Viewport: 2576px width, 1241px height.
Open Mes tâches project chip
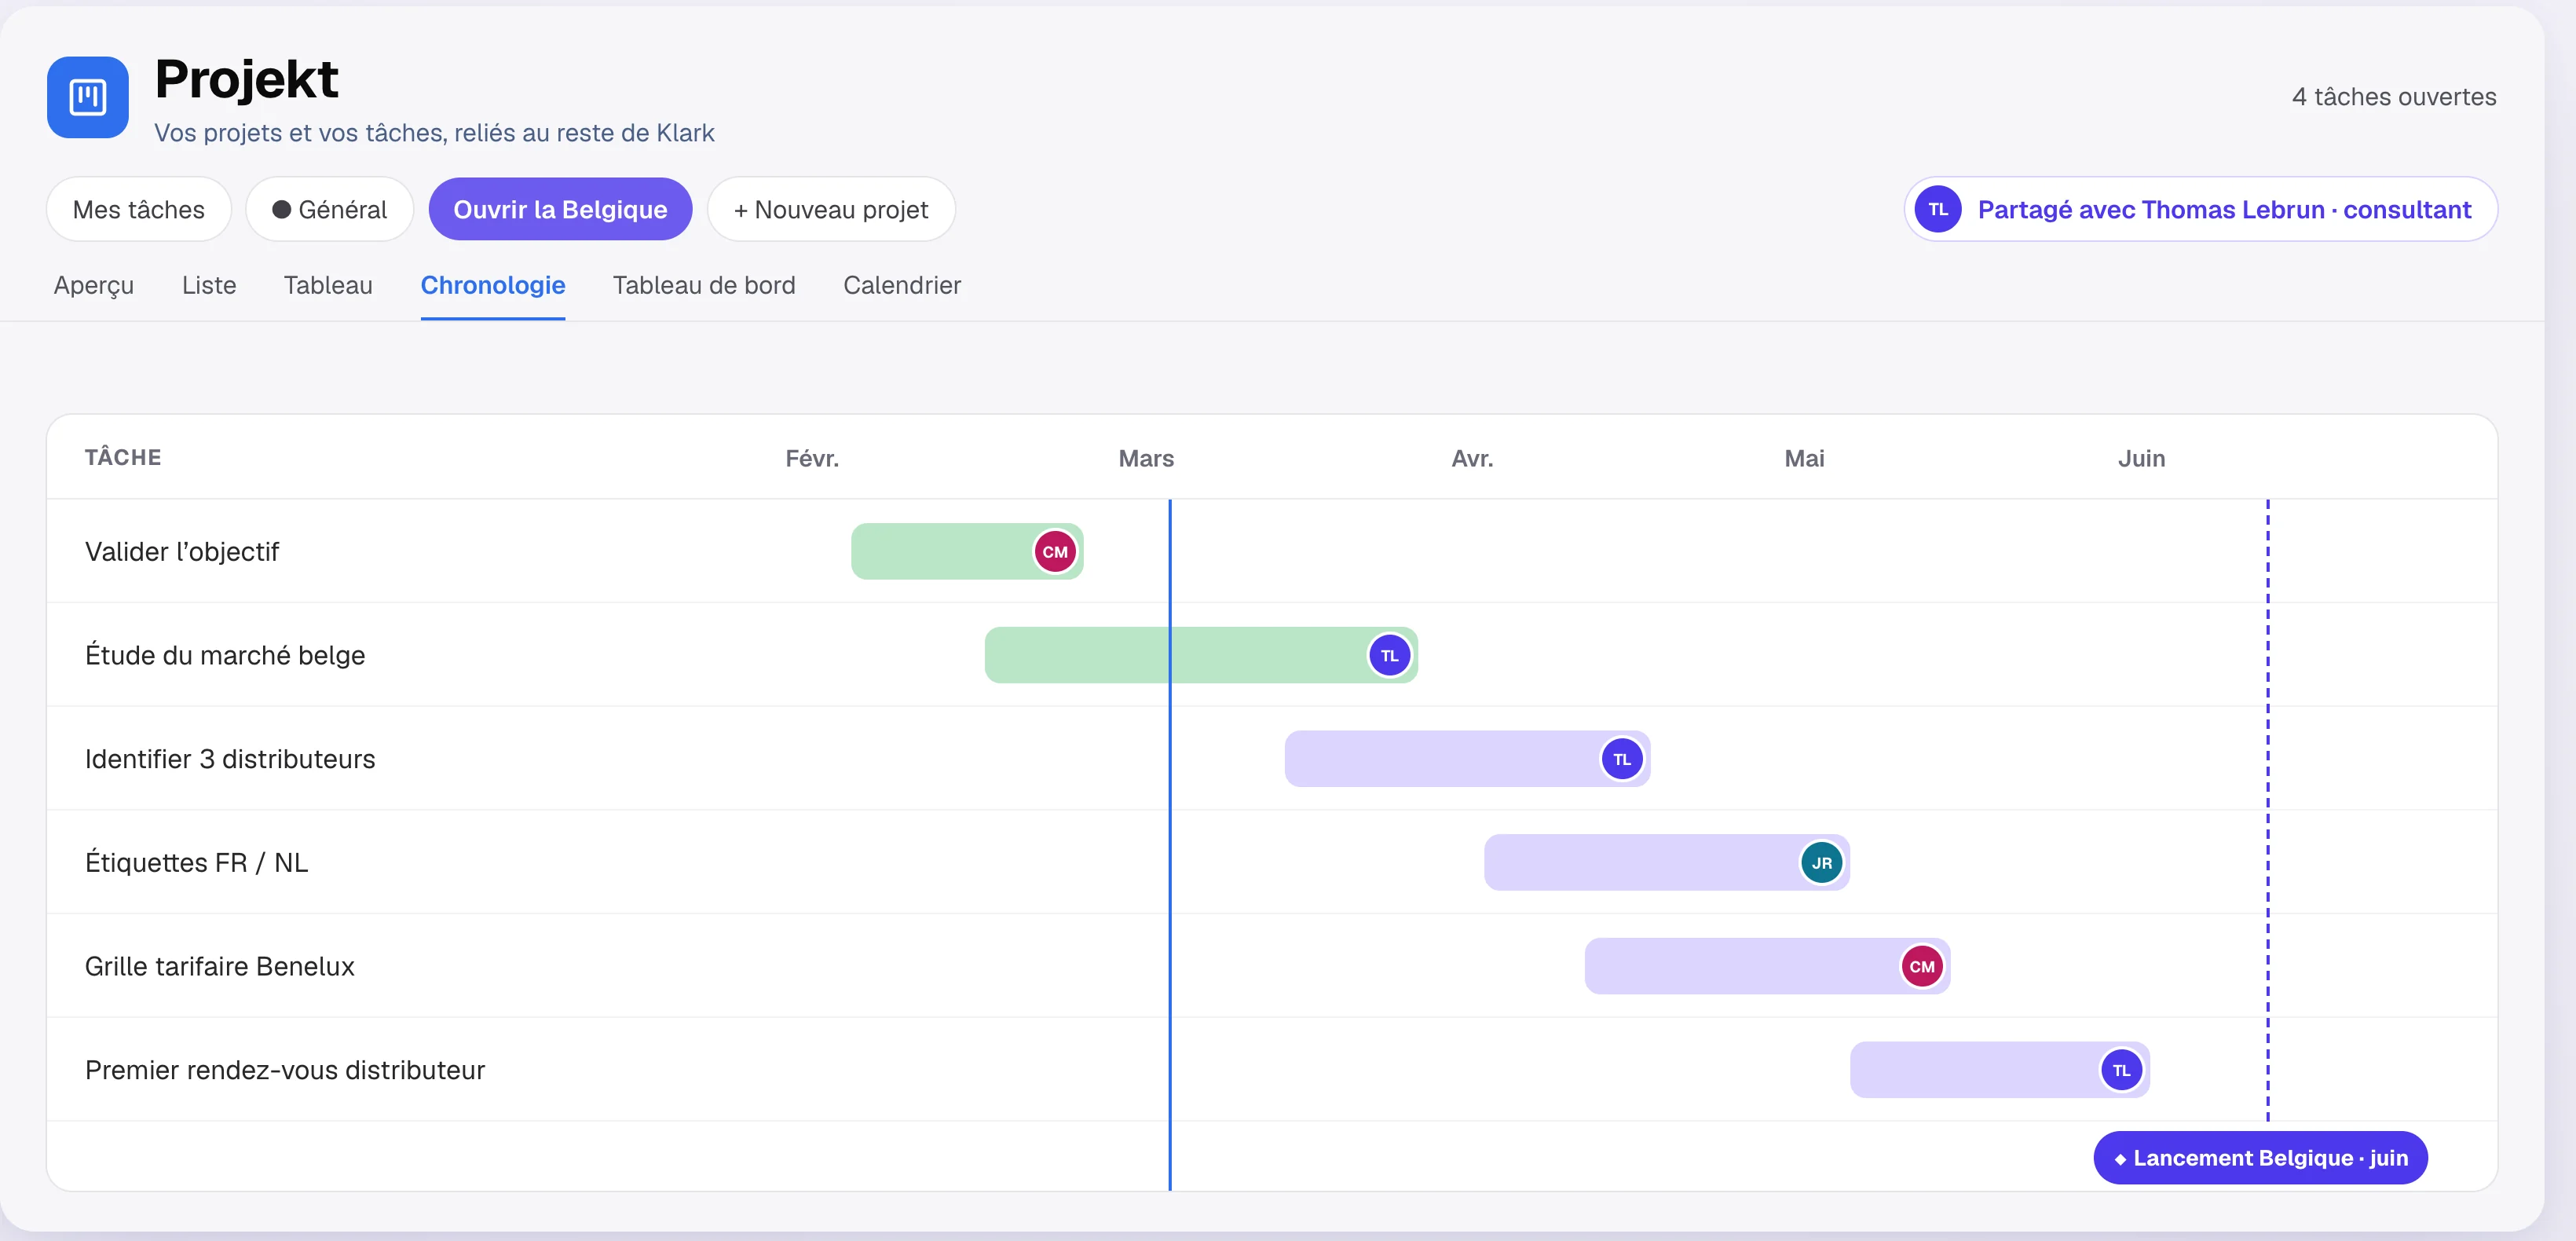139,209
